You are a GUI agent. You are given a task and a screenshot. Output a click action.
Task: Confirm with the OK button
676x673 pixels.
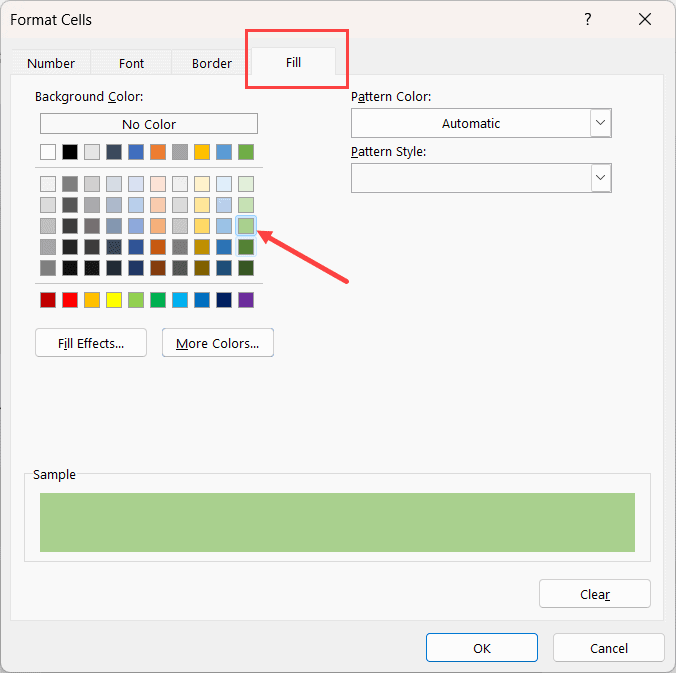[x=482, y=648]
